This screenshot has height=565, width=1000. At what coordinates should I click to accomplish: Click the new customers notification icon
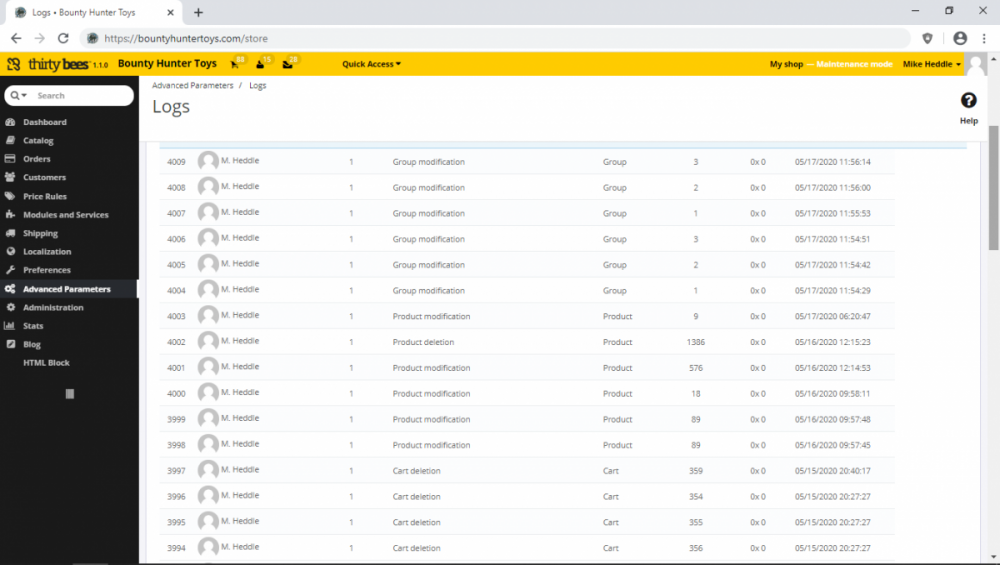pyautogui.click(x=261, y=64)
